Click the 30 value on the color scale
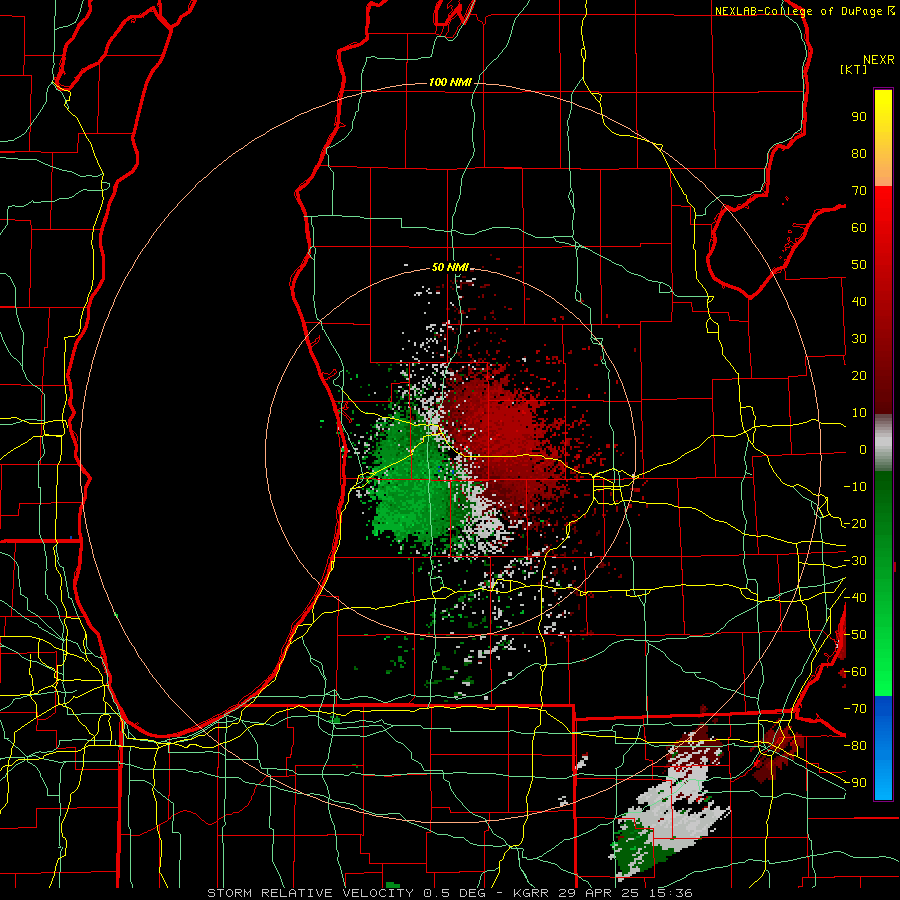 (859, 339)
